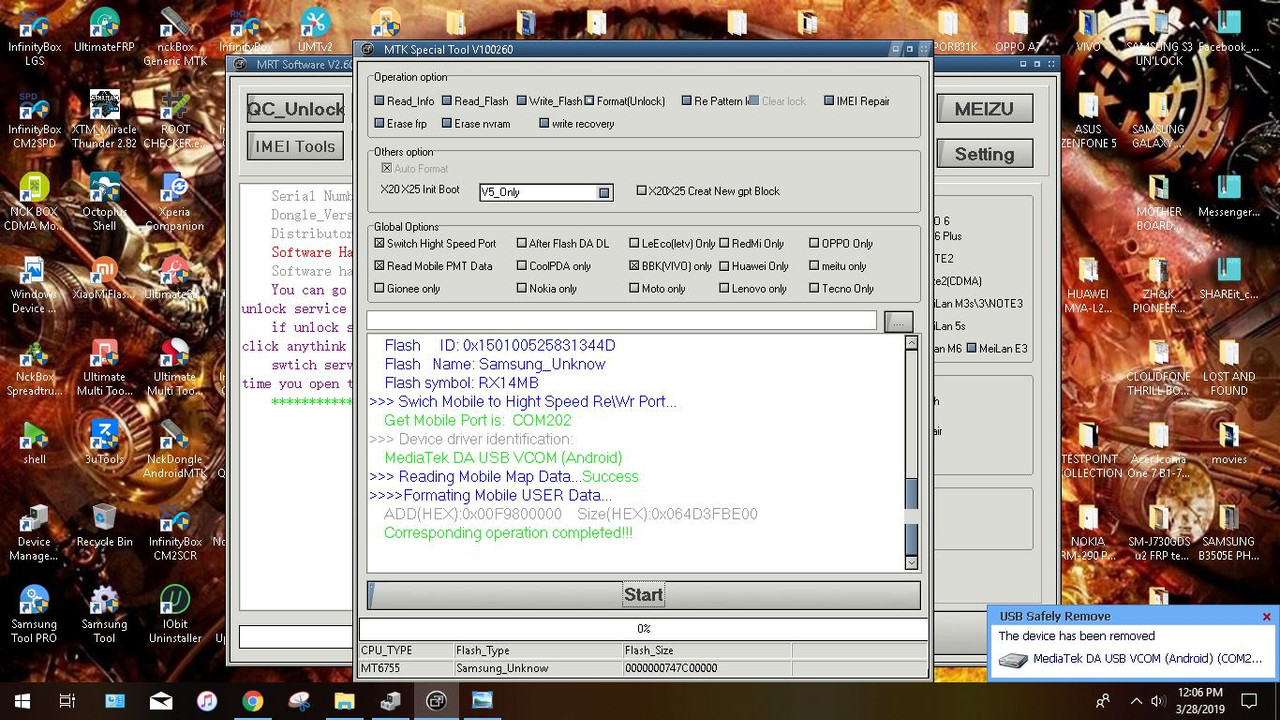
Task: Open Google Chrome from taskbar
Action: pyautogui.click(x=252, y=701)
